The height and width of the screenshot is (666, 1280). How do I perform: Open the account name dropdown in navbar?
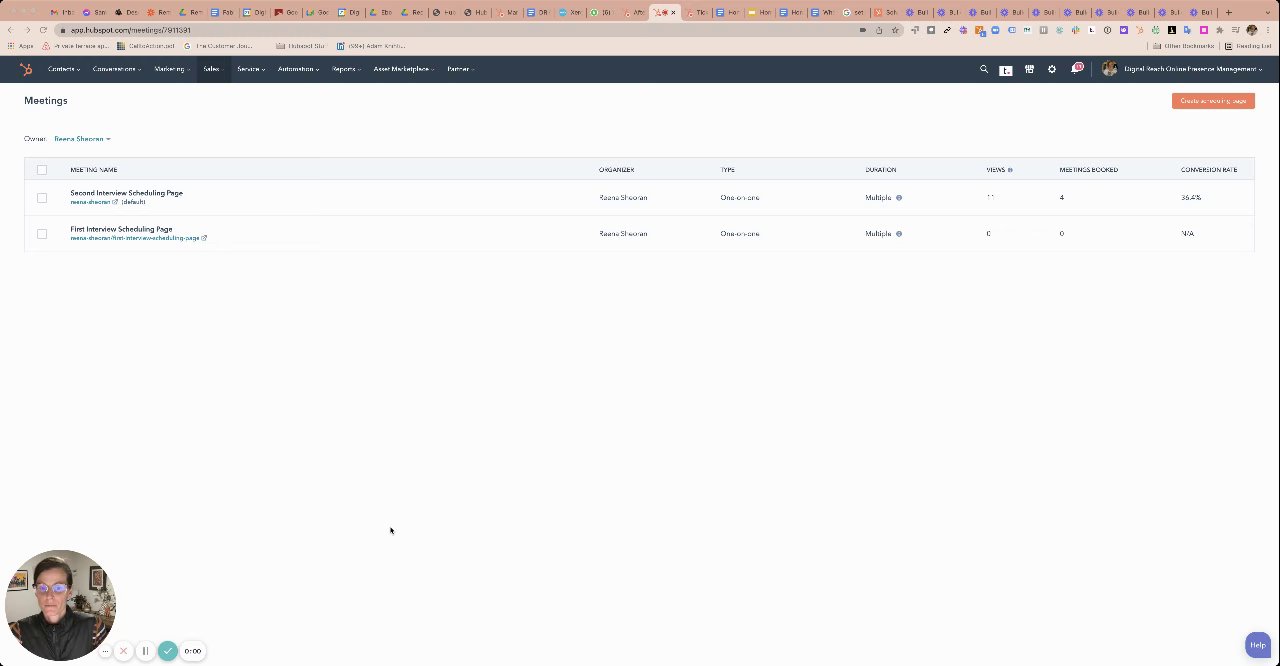coord(1193,69)
